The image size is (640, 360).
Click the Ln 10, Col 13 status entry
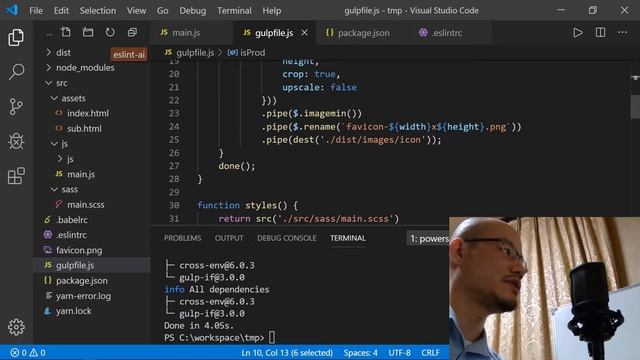(287, 353)
